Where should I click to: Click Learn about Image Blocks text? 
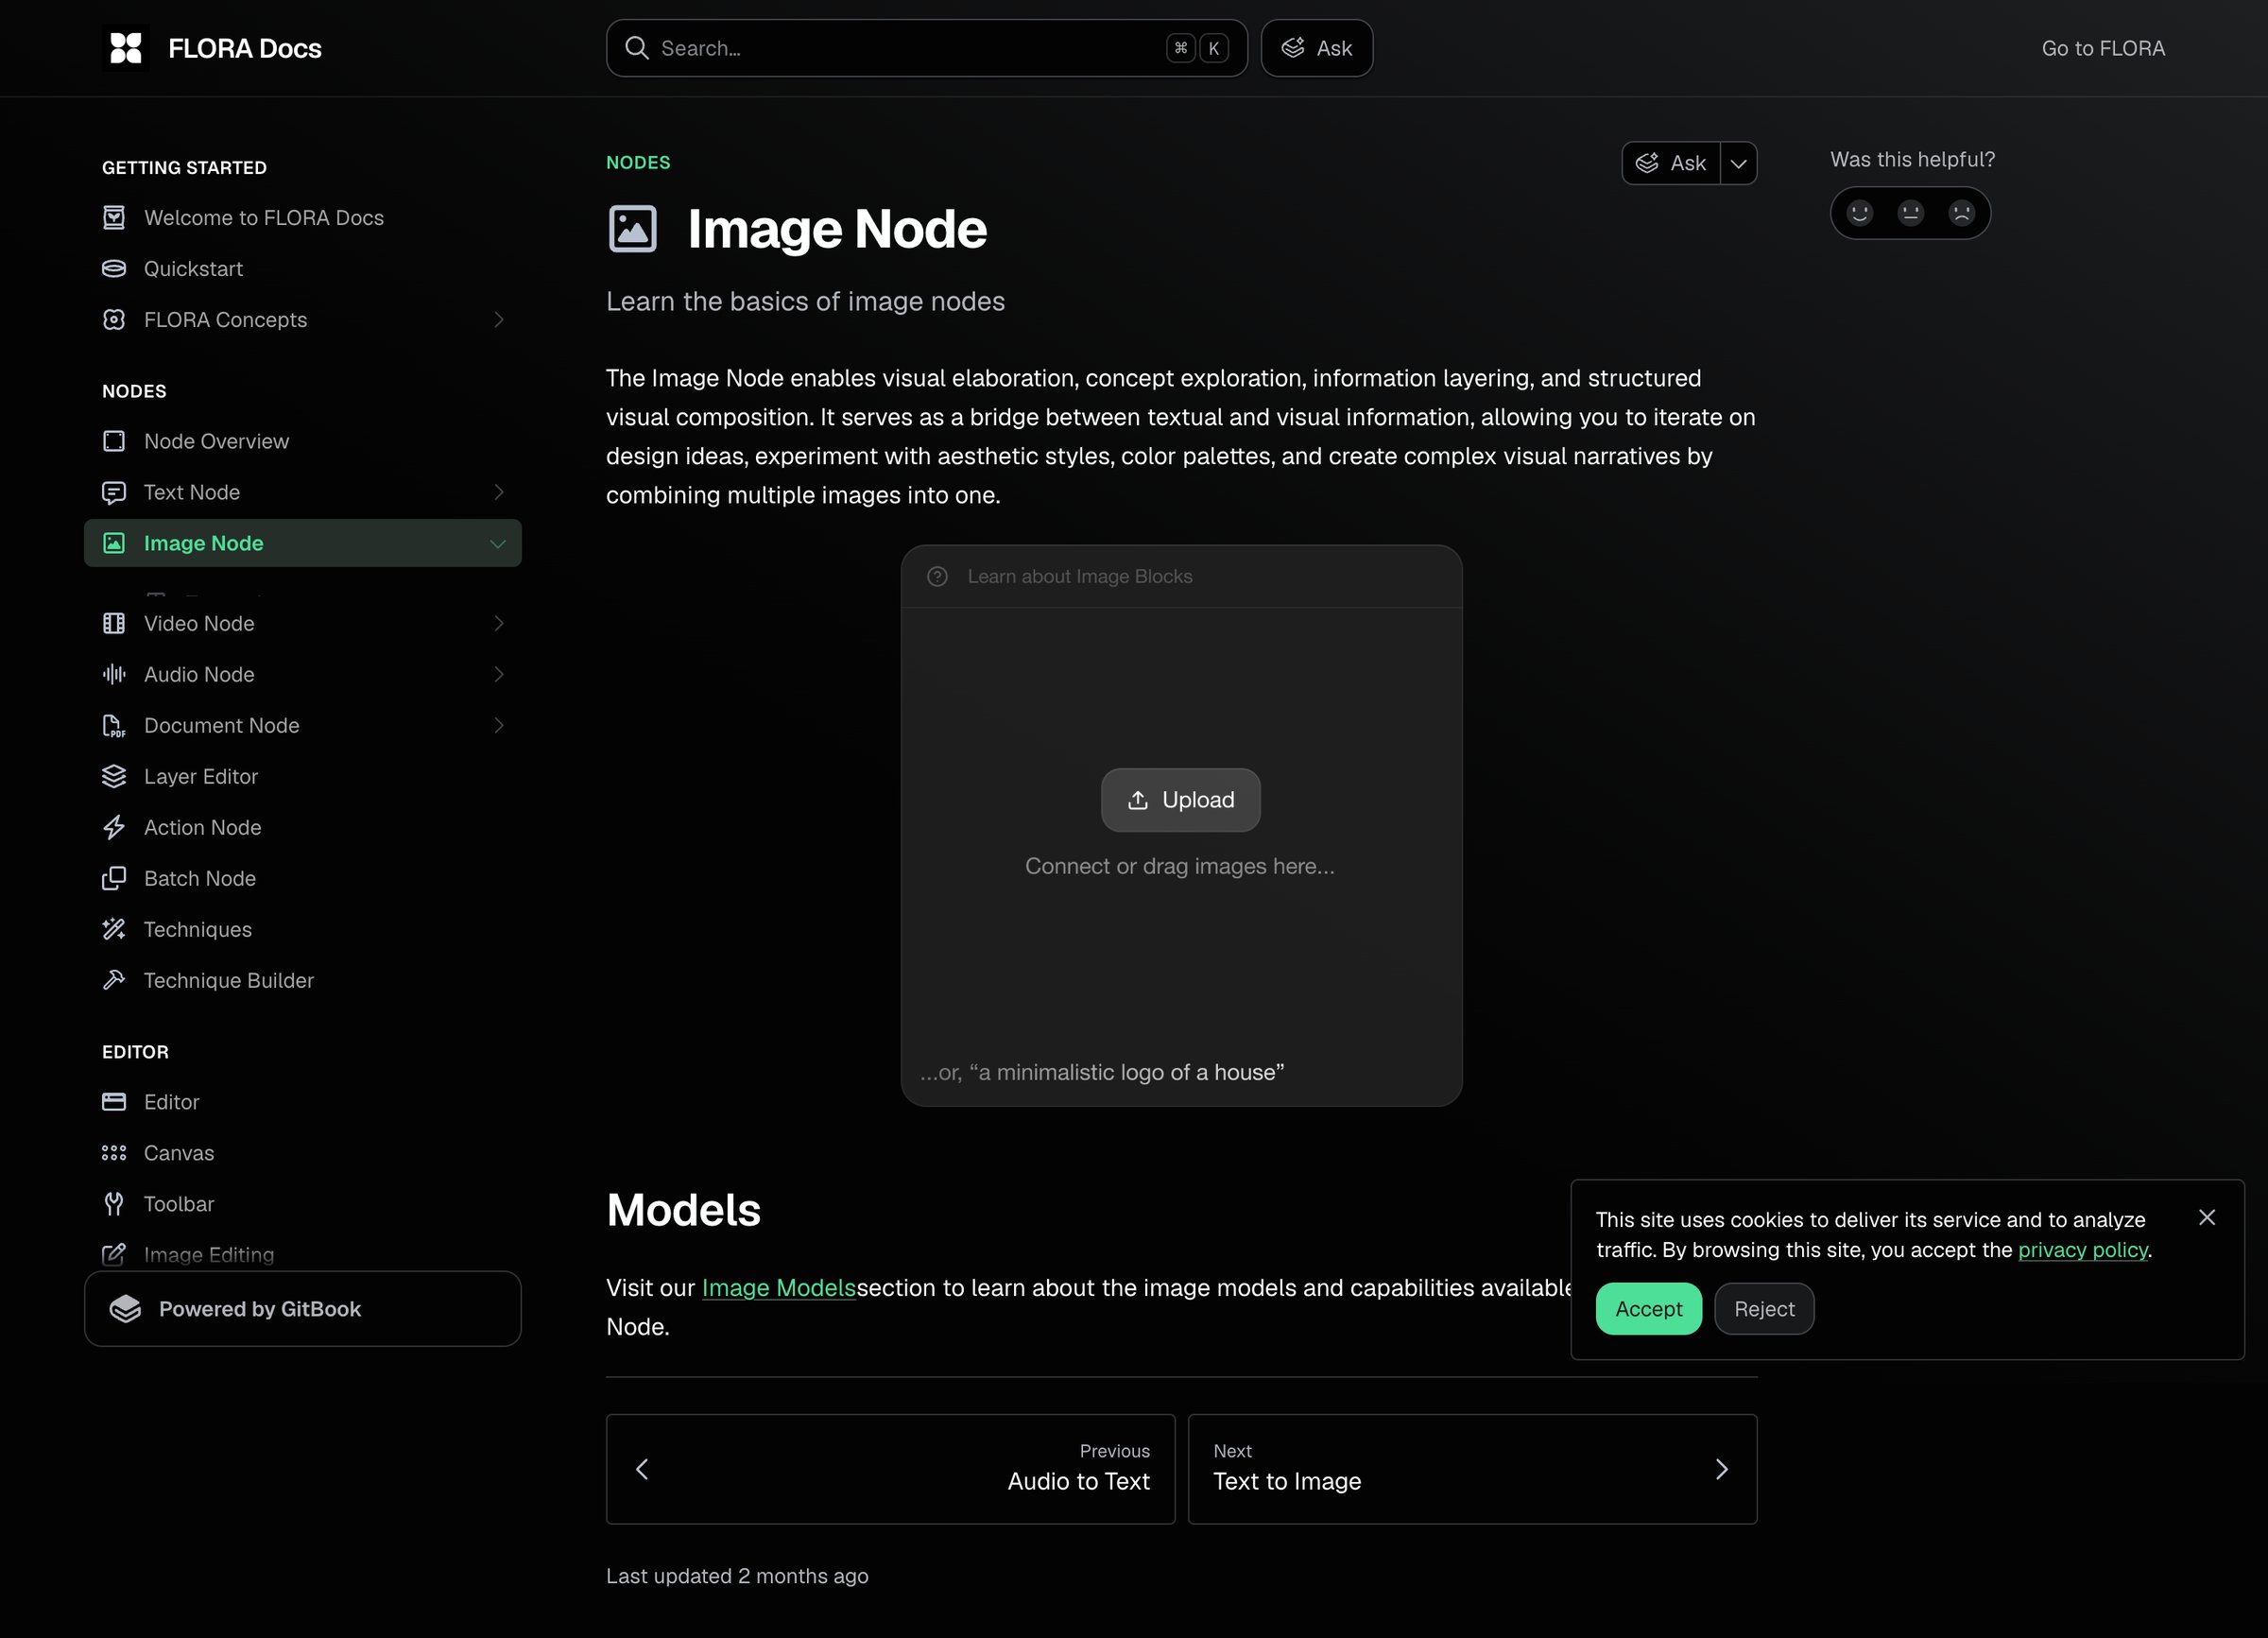(1079, 576)
